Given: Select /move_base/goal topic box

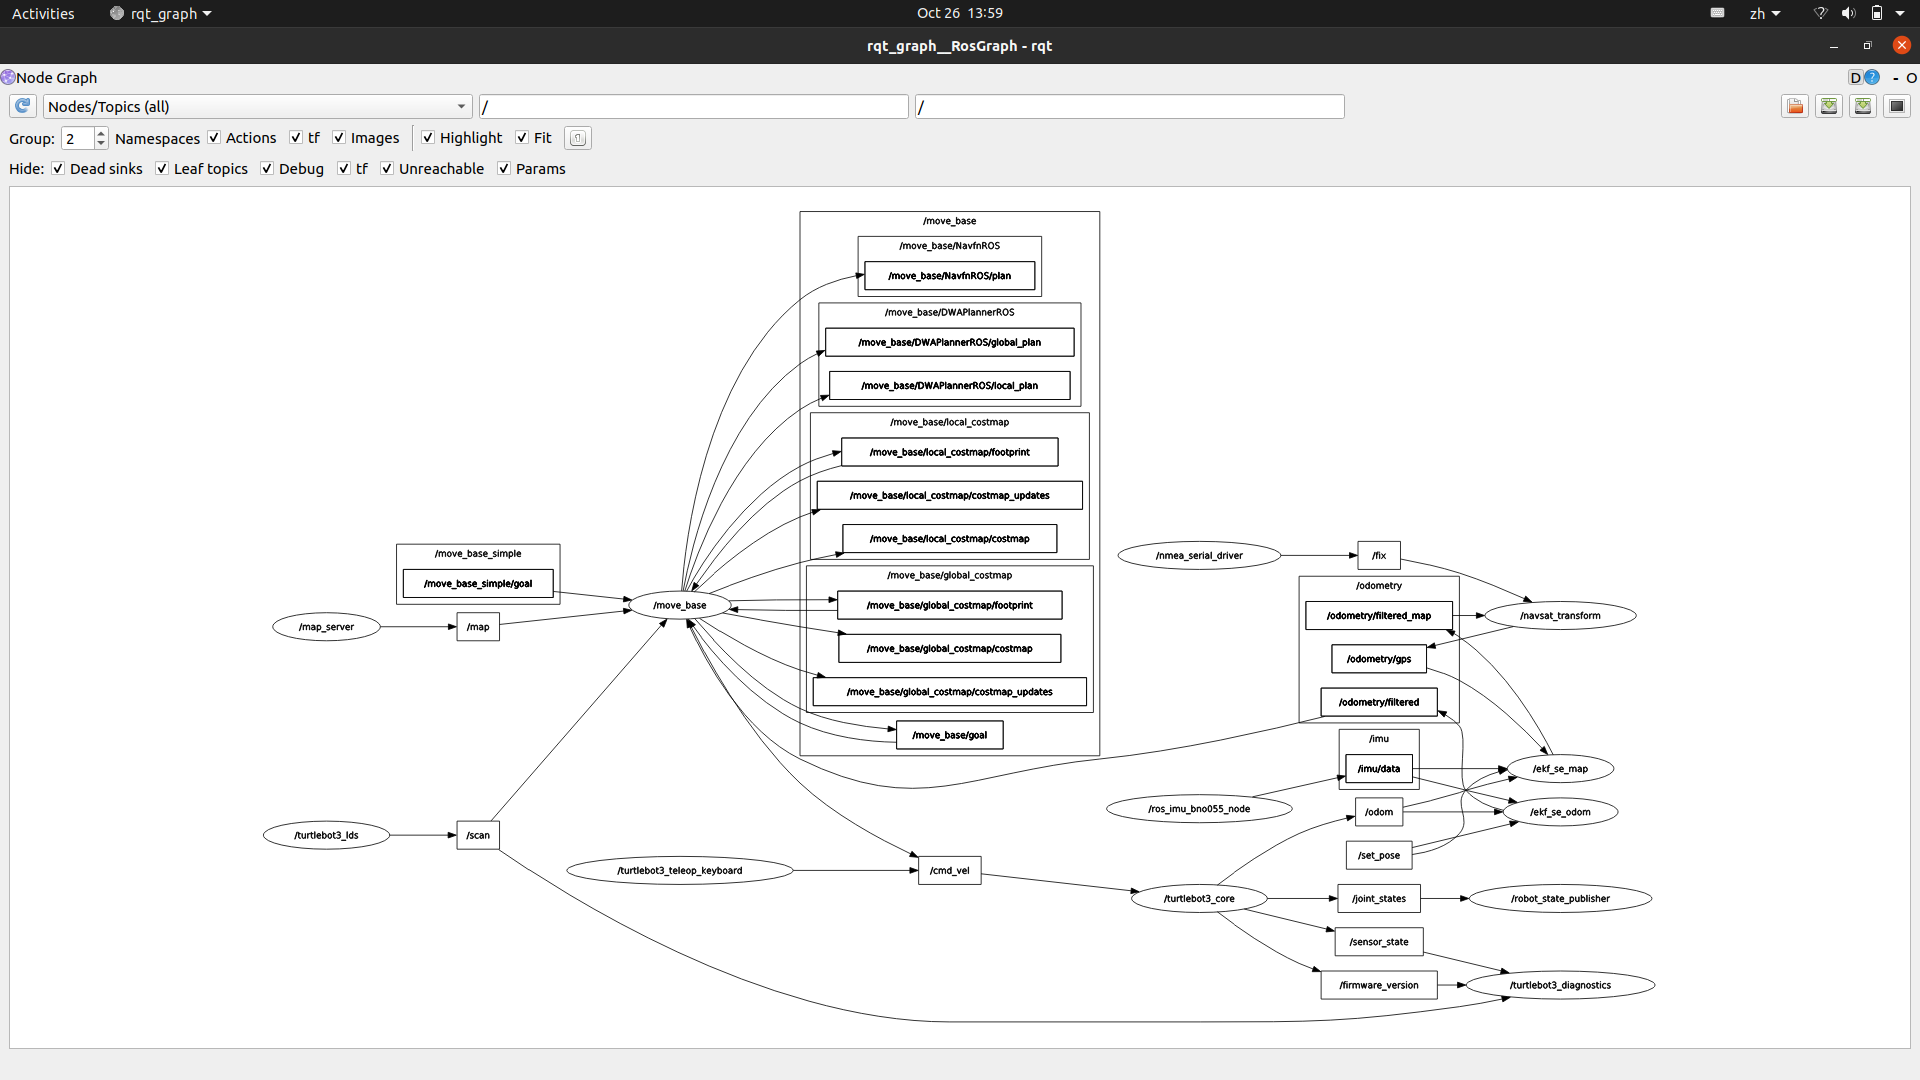Looking at the screenshot, I should 949,735.
